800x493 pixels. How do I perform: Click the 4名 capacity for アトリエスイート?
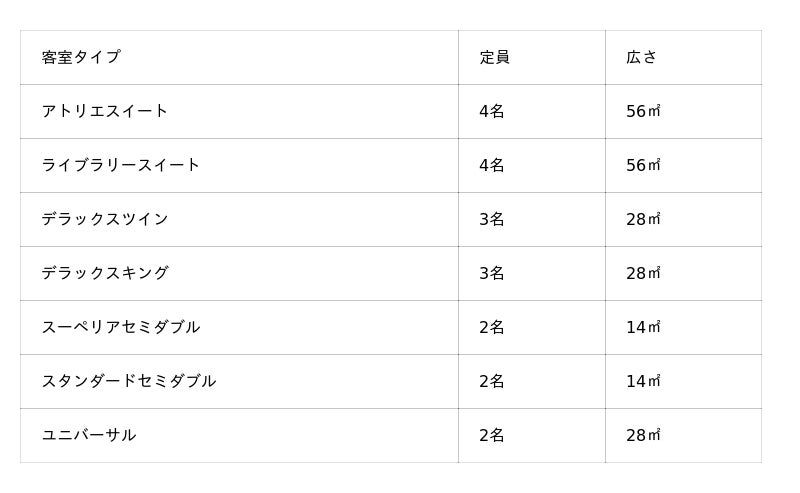pyautogui.click(x=491, y=111)
